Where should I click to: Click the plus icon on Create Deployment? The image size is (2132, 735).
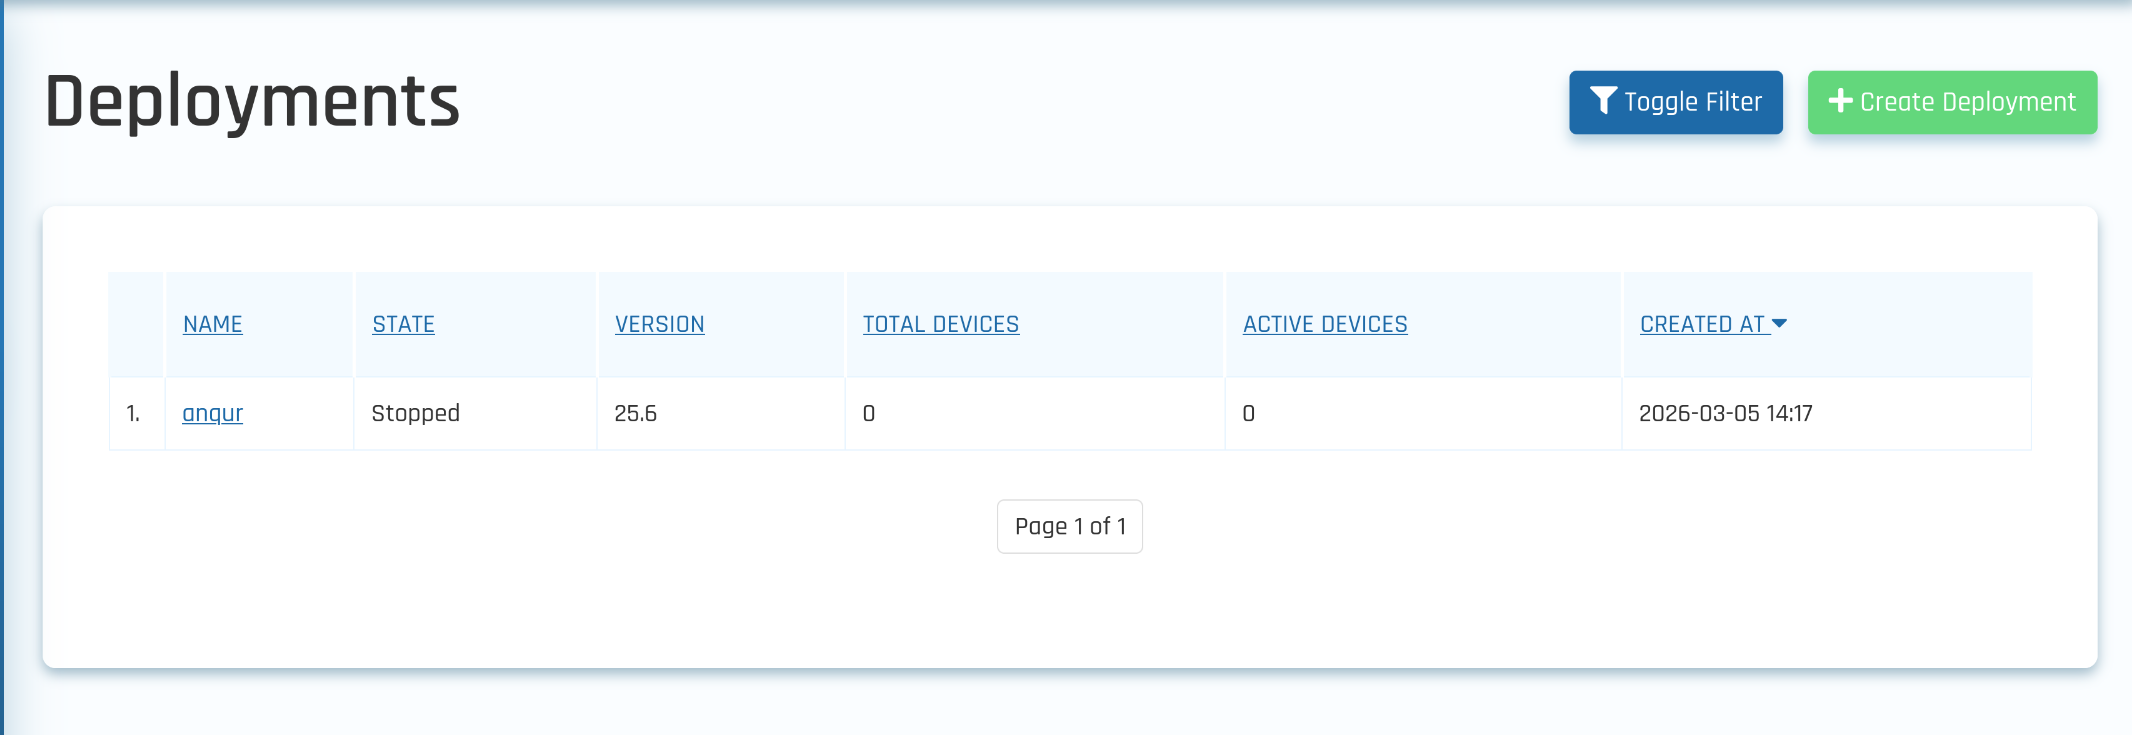[1840, 101]
